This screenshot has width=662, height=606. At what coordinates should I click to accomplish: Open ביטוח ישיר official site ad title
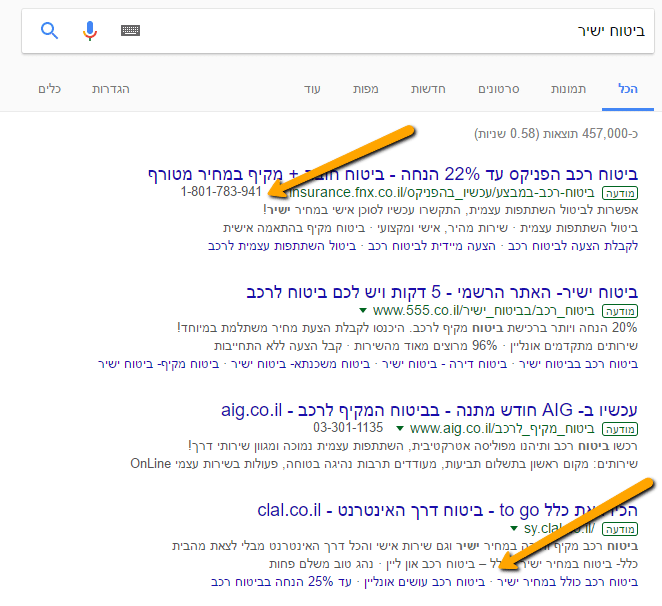(442, 292)
